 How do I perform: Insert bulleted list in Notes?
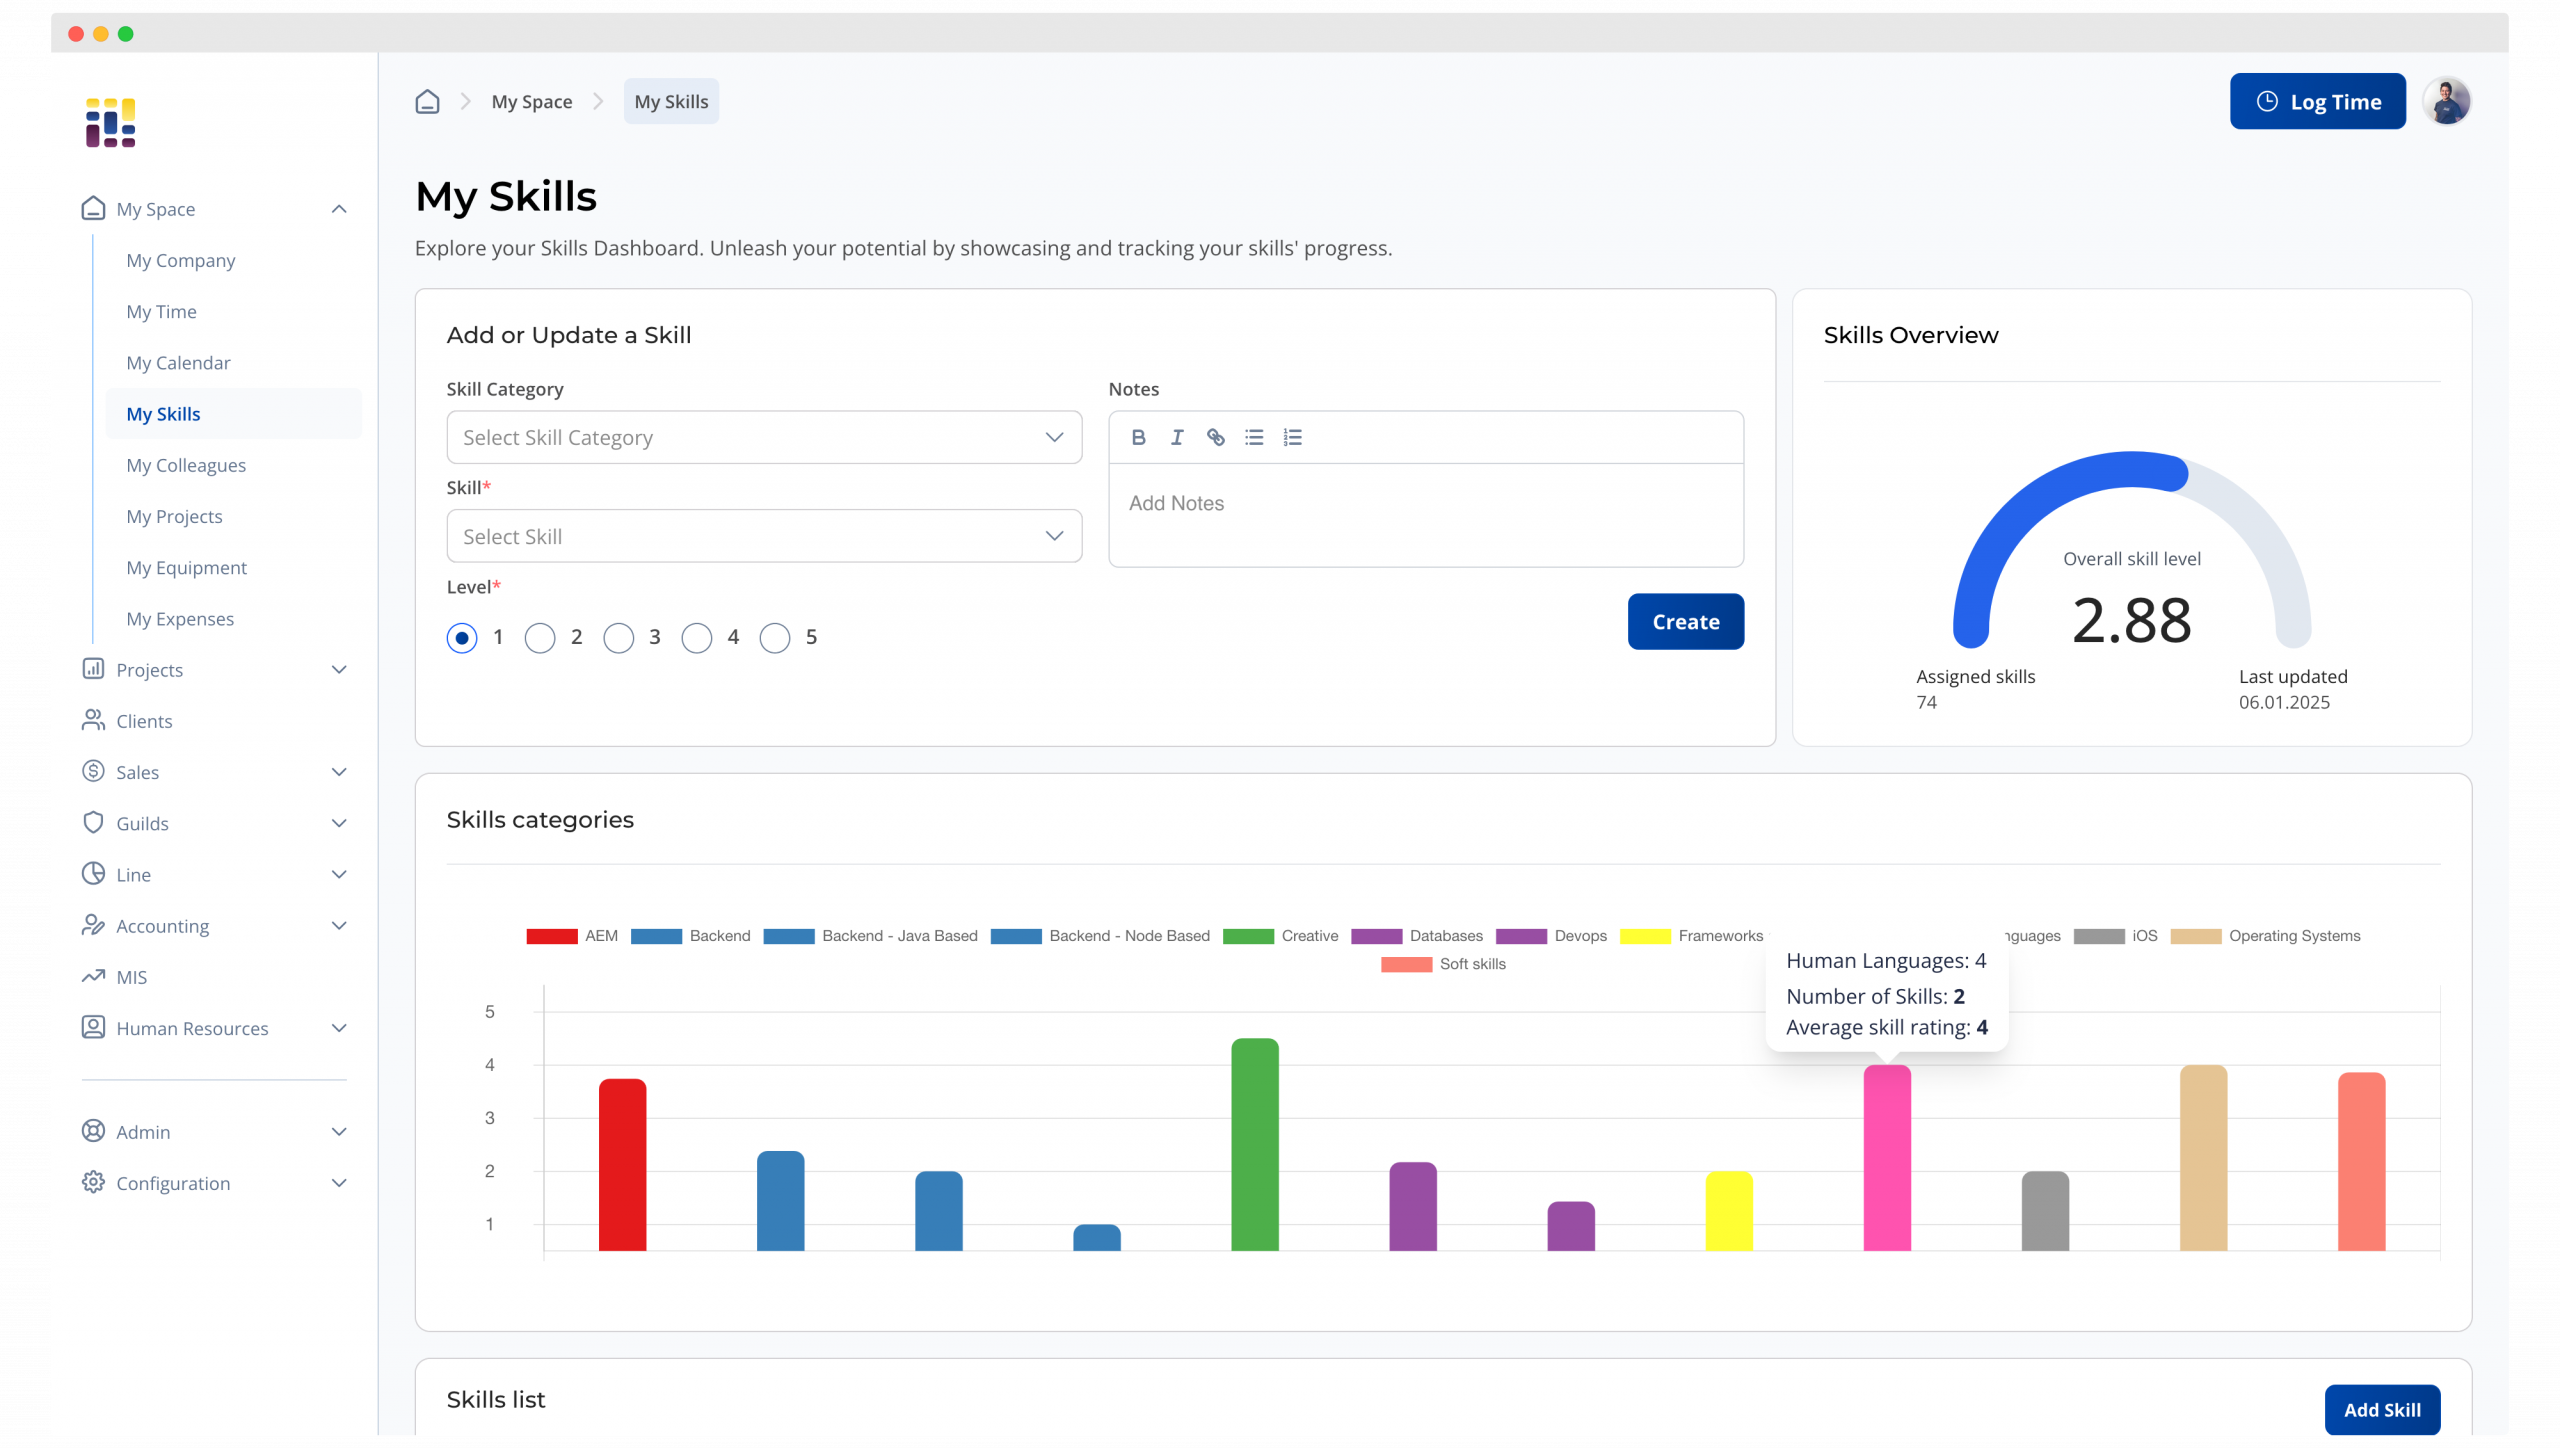1254,437
